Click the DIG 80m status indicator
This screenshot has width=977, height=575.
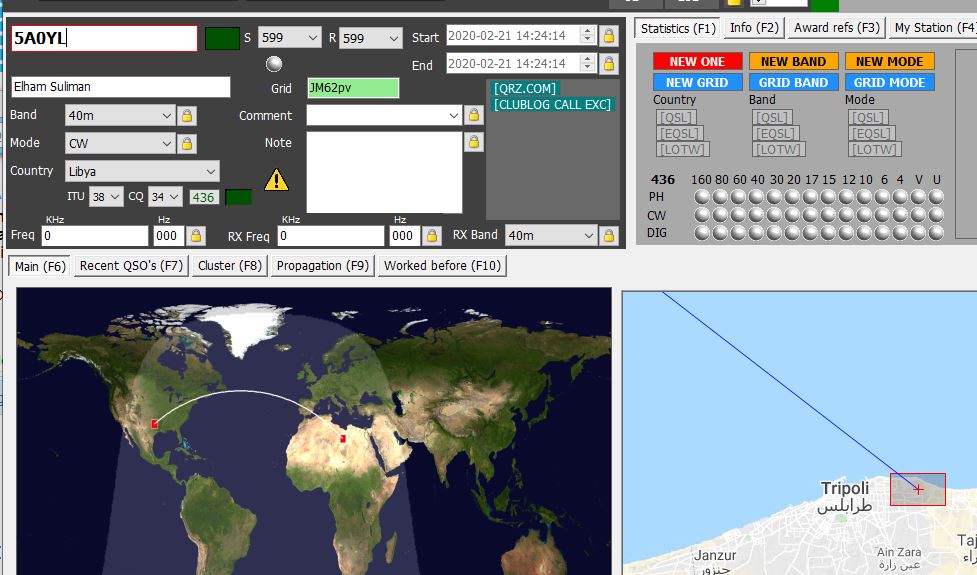click(720, 232)
